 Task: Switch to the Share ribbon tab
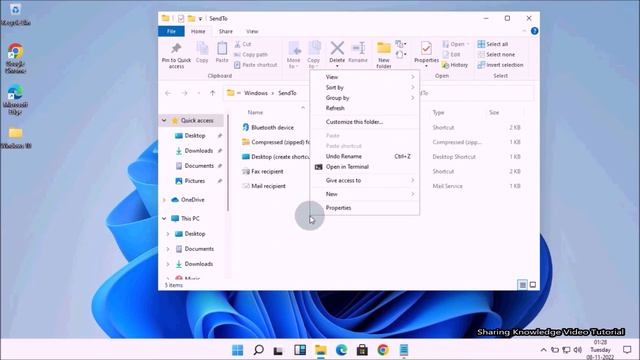(x=225, y=31)
